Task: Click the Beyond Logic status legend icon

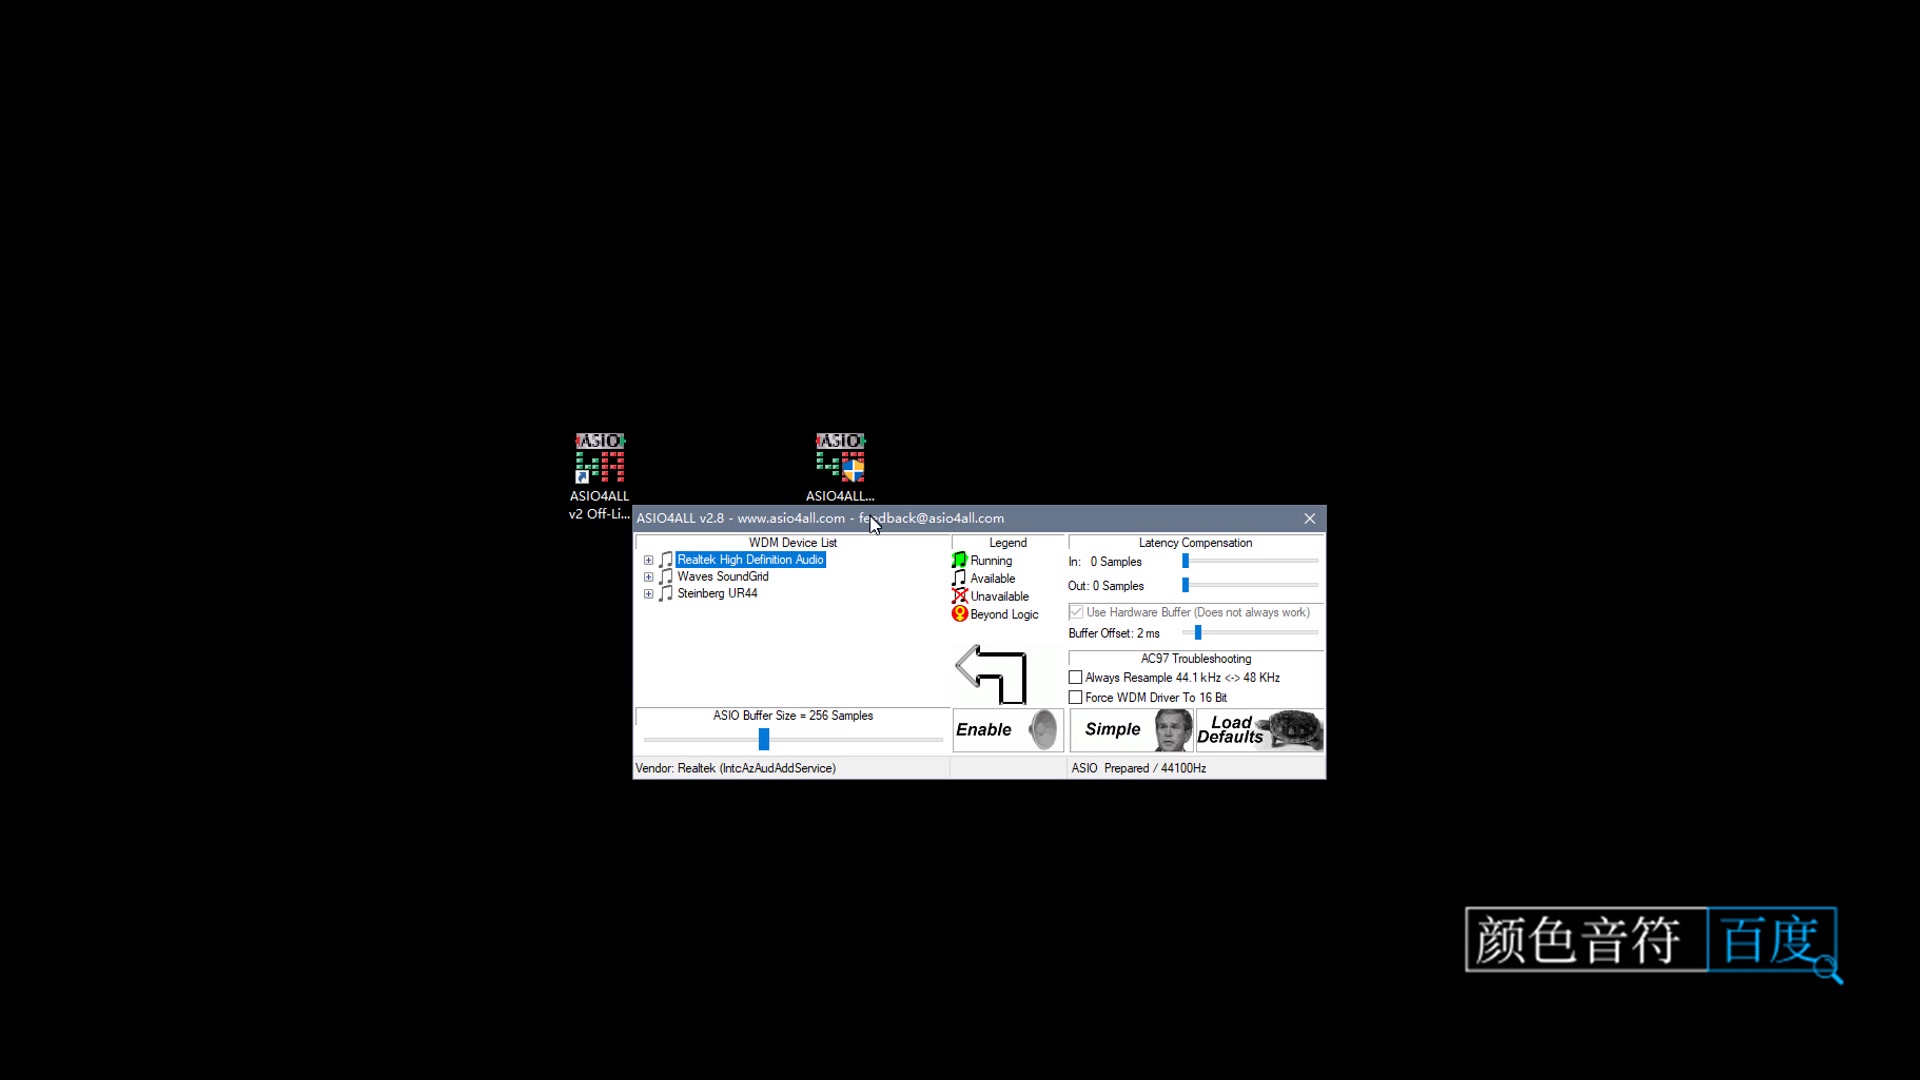Action: [959, 613]
